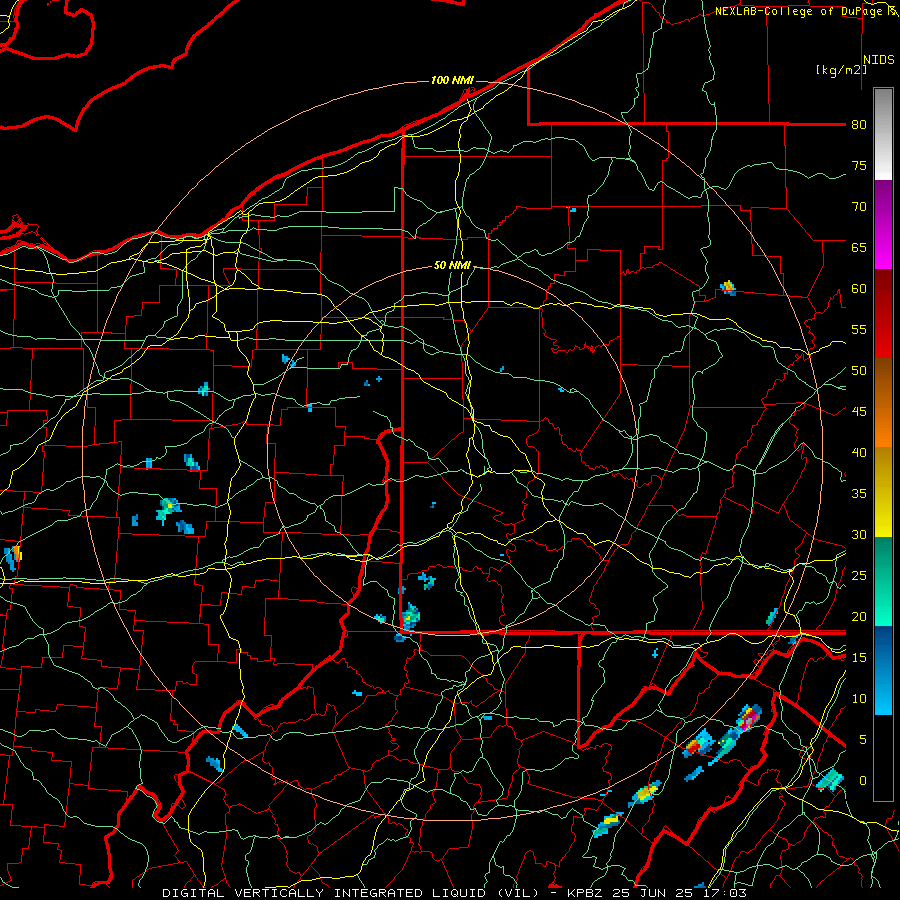Click the 100 NMI range ring label
This screenshot has width=900, height=900.
pyautogui.click(x=452, y=80)
